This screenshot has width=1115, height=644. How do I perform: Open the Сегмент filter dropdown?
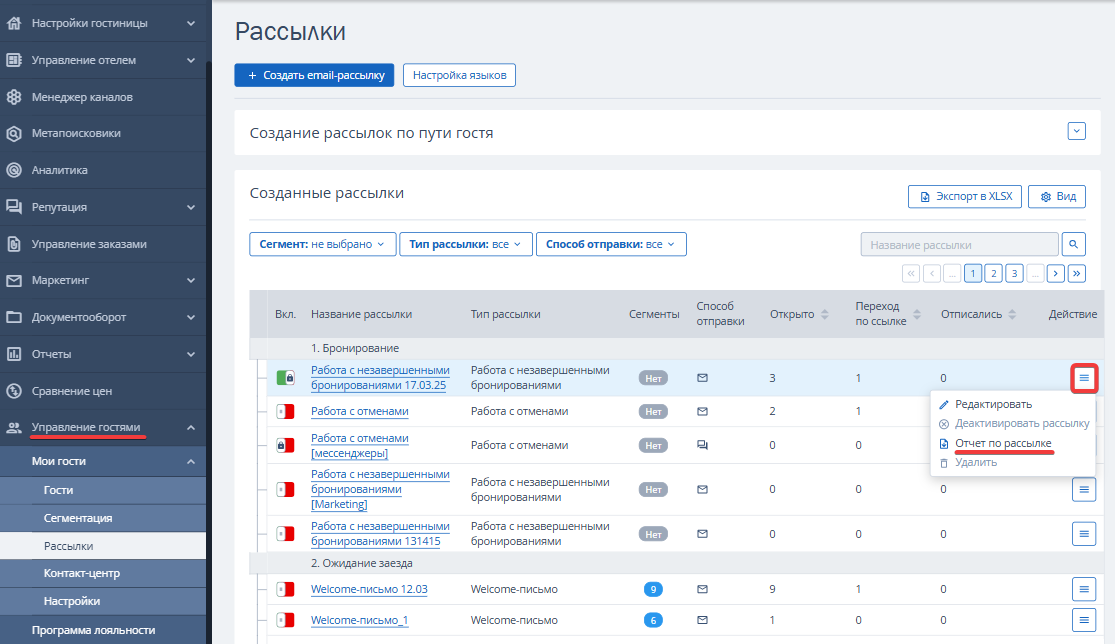tap(322, 244)
